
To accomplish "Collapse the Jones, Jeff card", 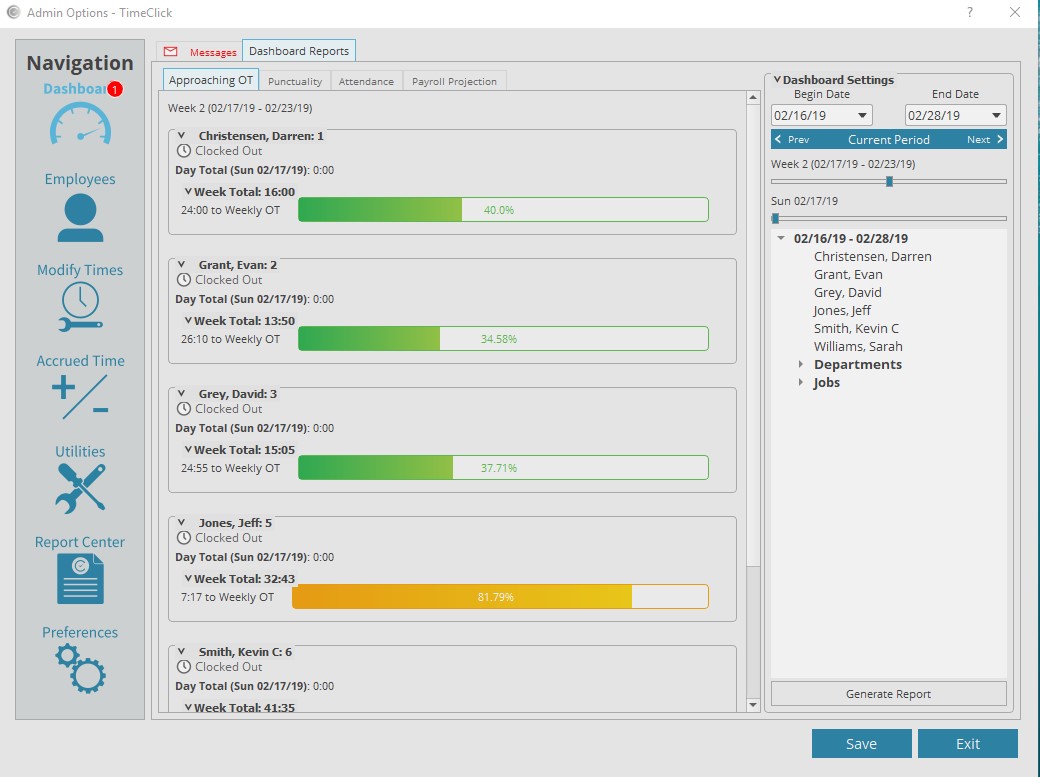I will tap(181, 522).
